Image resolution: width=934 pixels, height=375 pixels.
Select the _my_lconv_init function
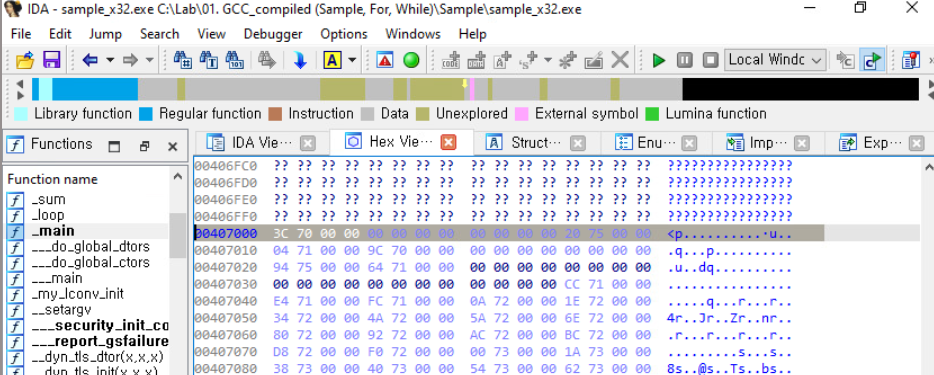pyautogui.click(x=77, y=294)
